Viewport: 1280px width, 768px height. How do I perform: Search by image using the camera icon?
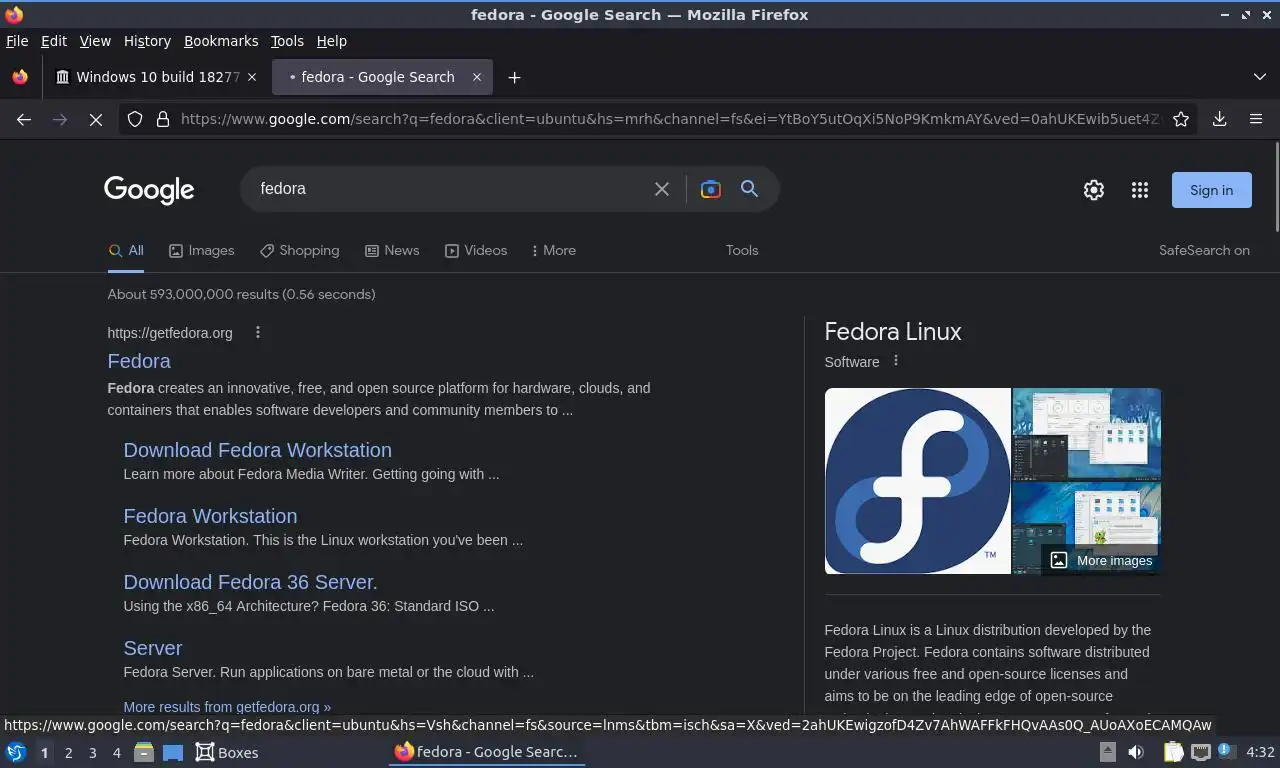711,189
